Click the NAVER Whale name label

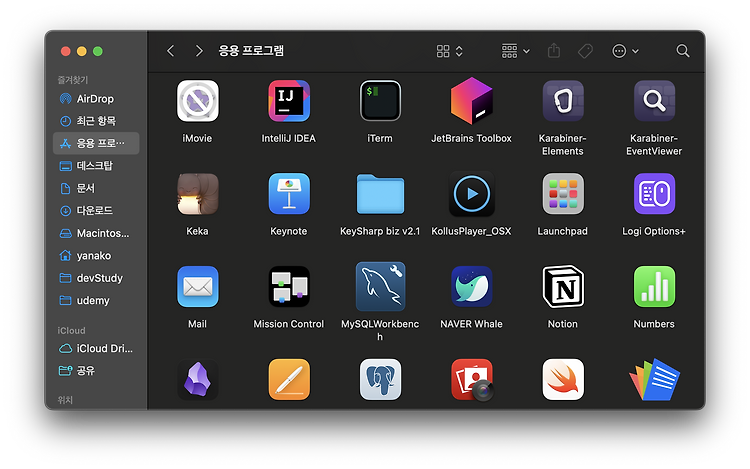[x=472, y=324]
